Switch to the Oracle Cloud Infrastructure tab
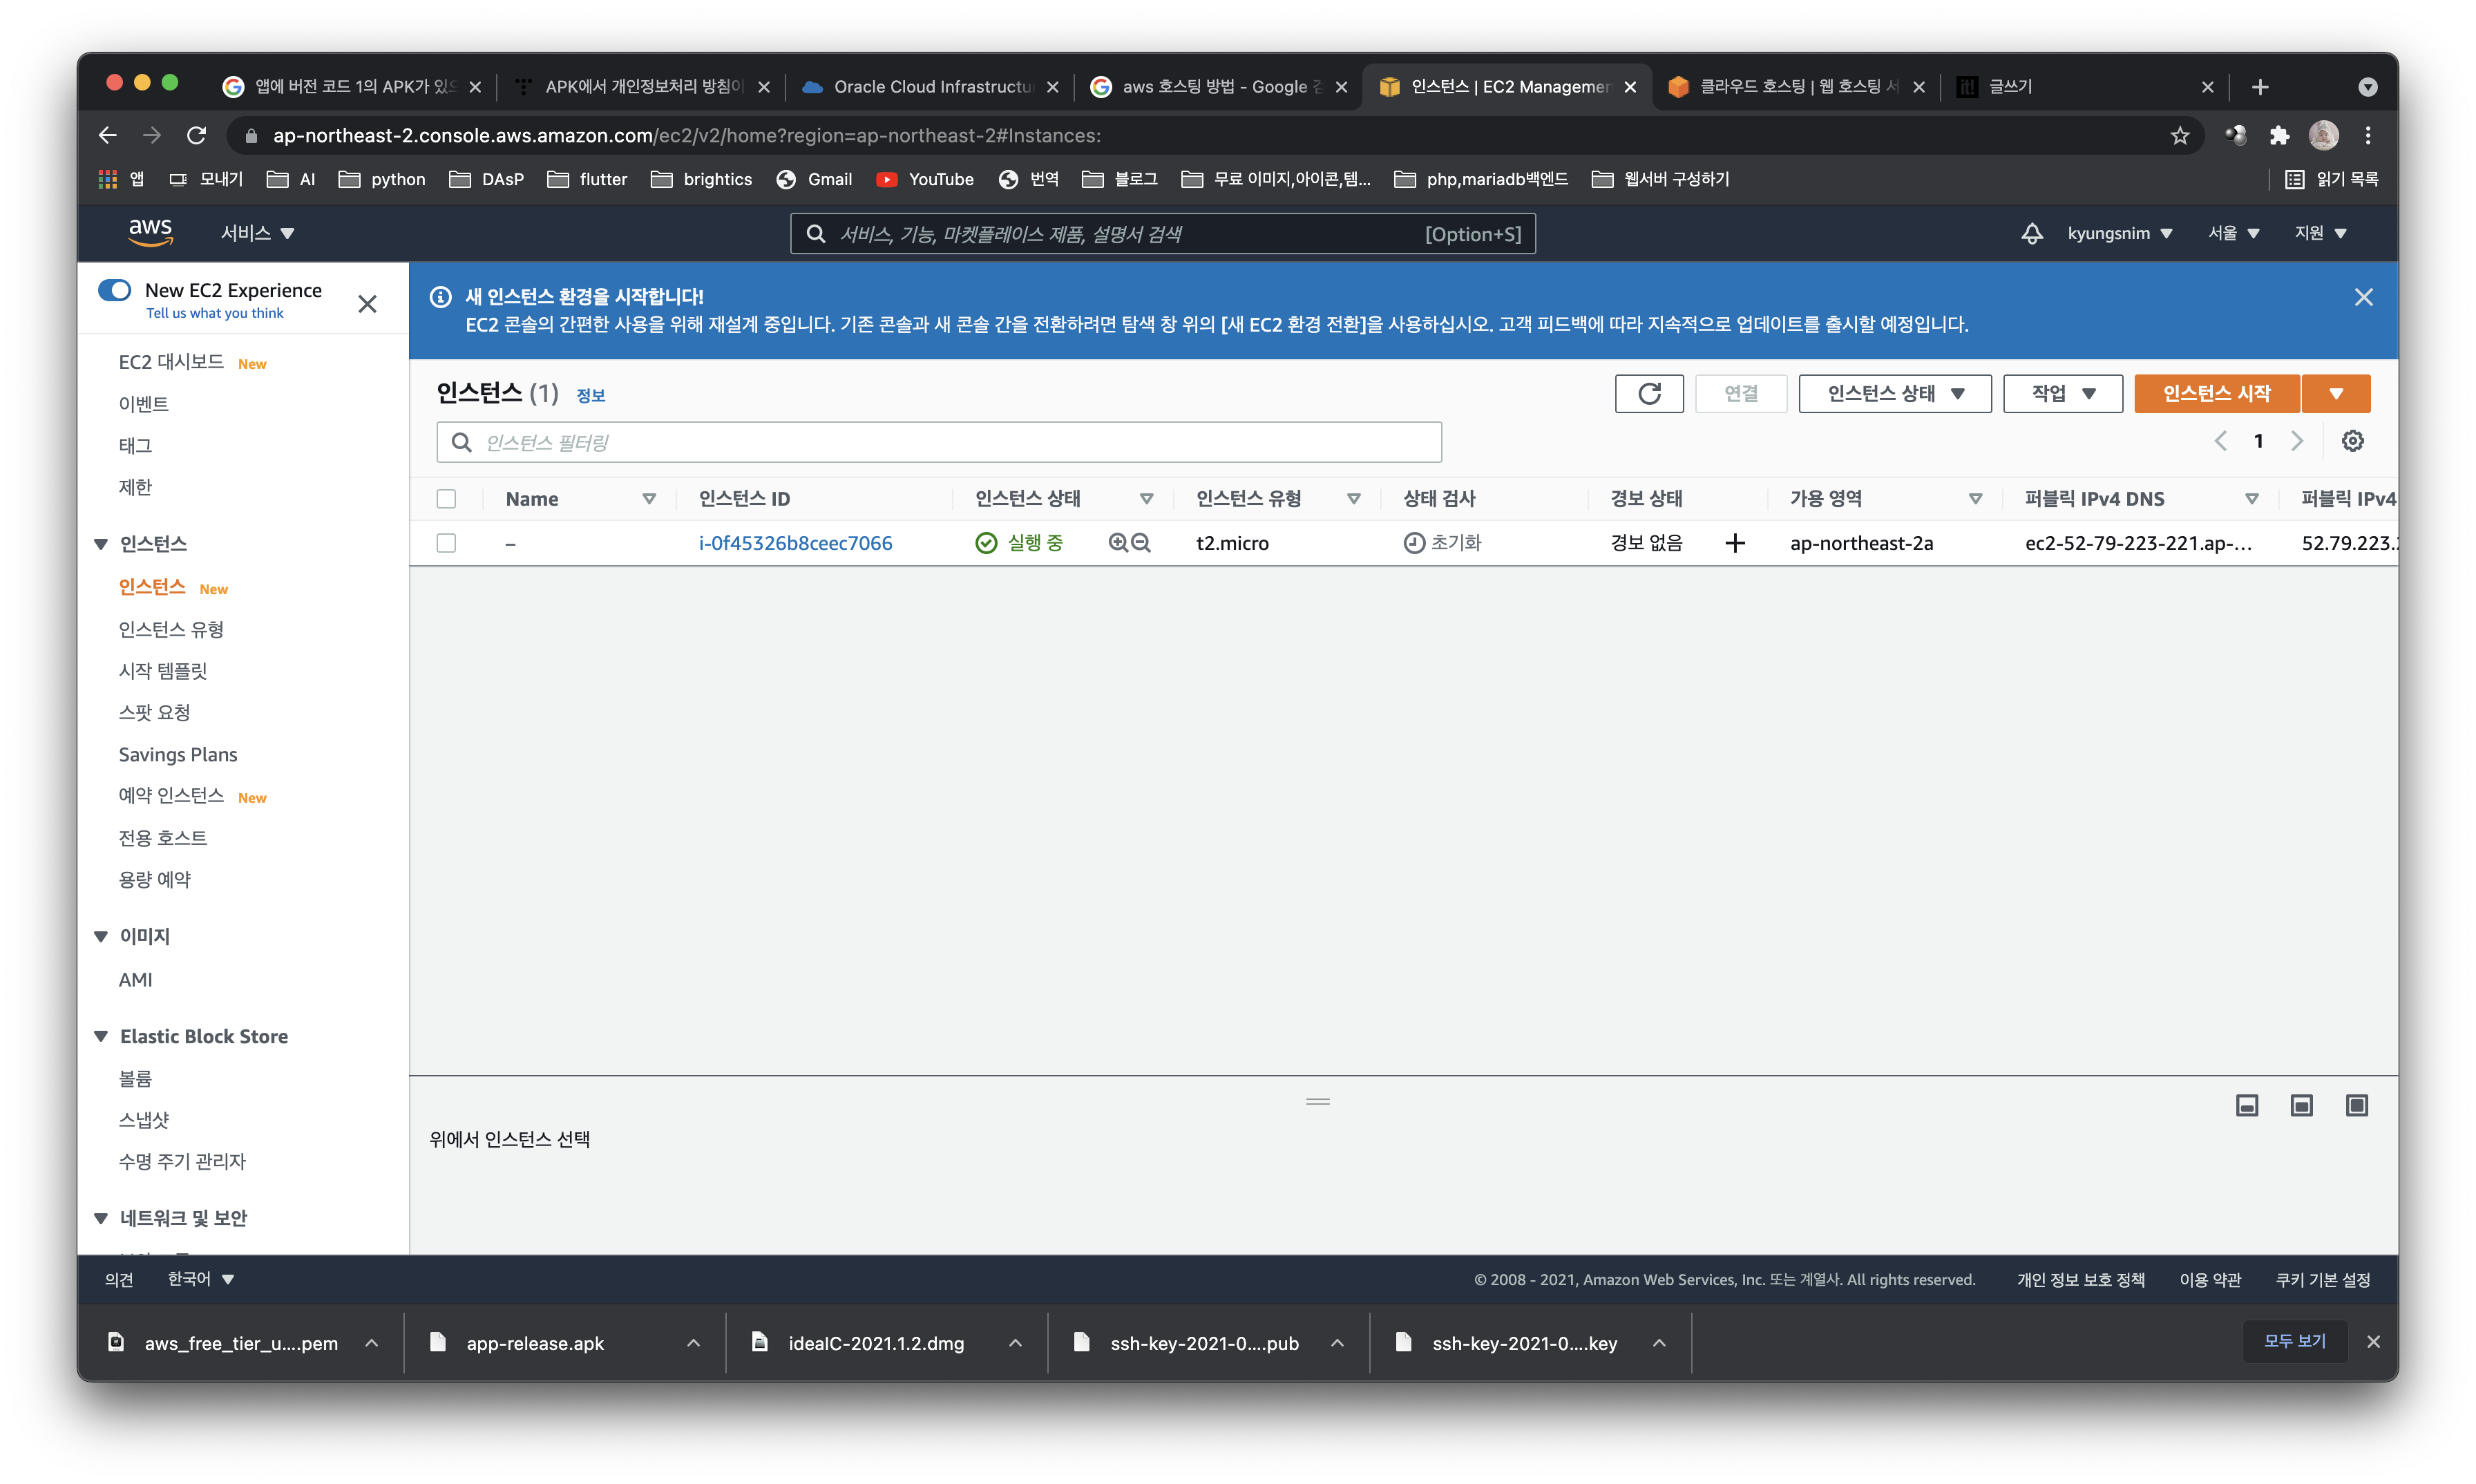 coord(930,87)
